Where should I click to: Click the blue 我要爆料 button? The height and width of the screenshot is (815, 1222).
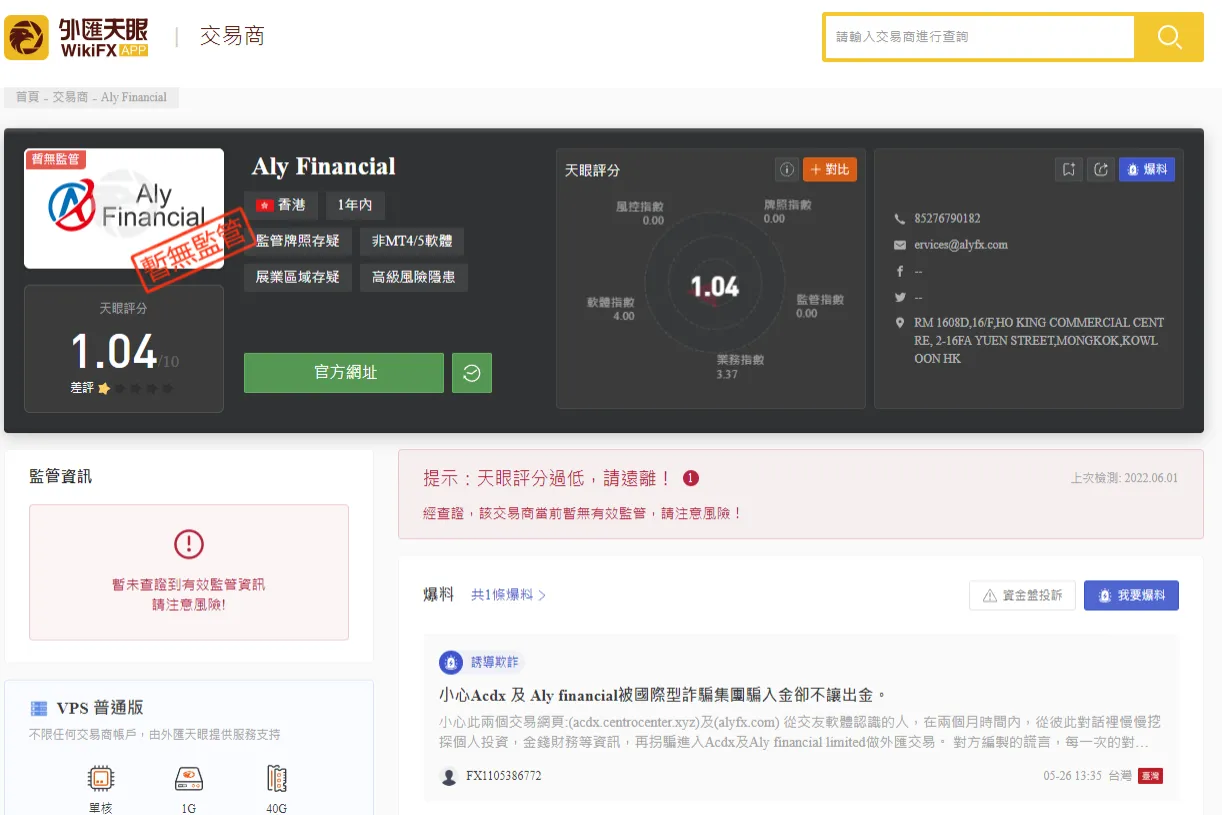click(1131, 595)
